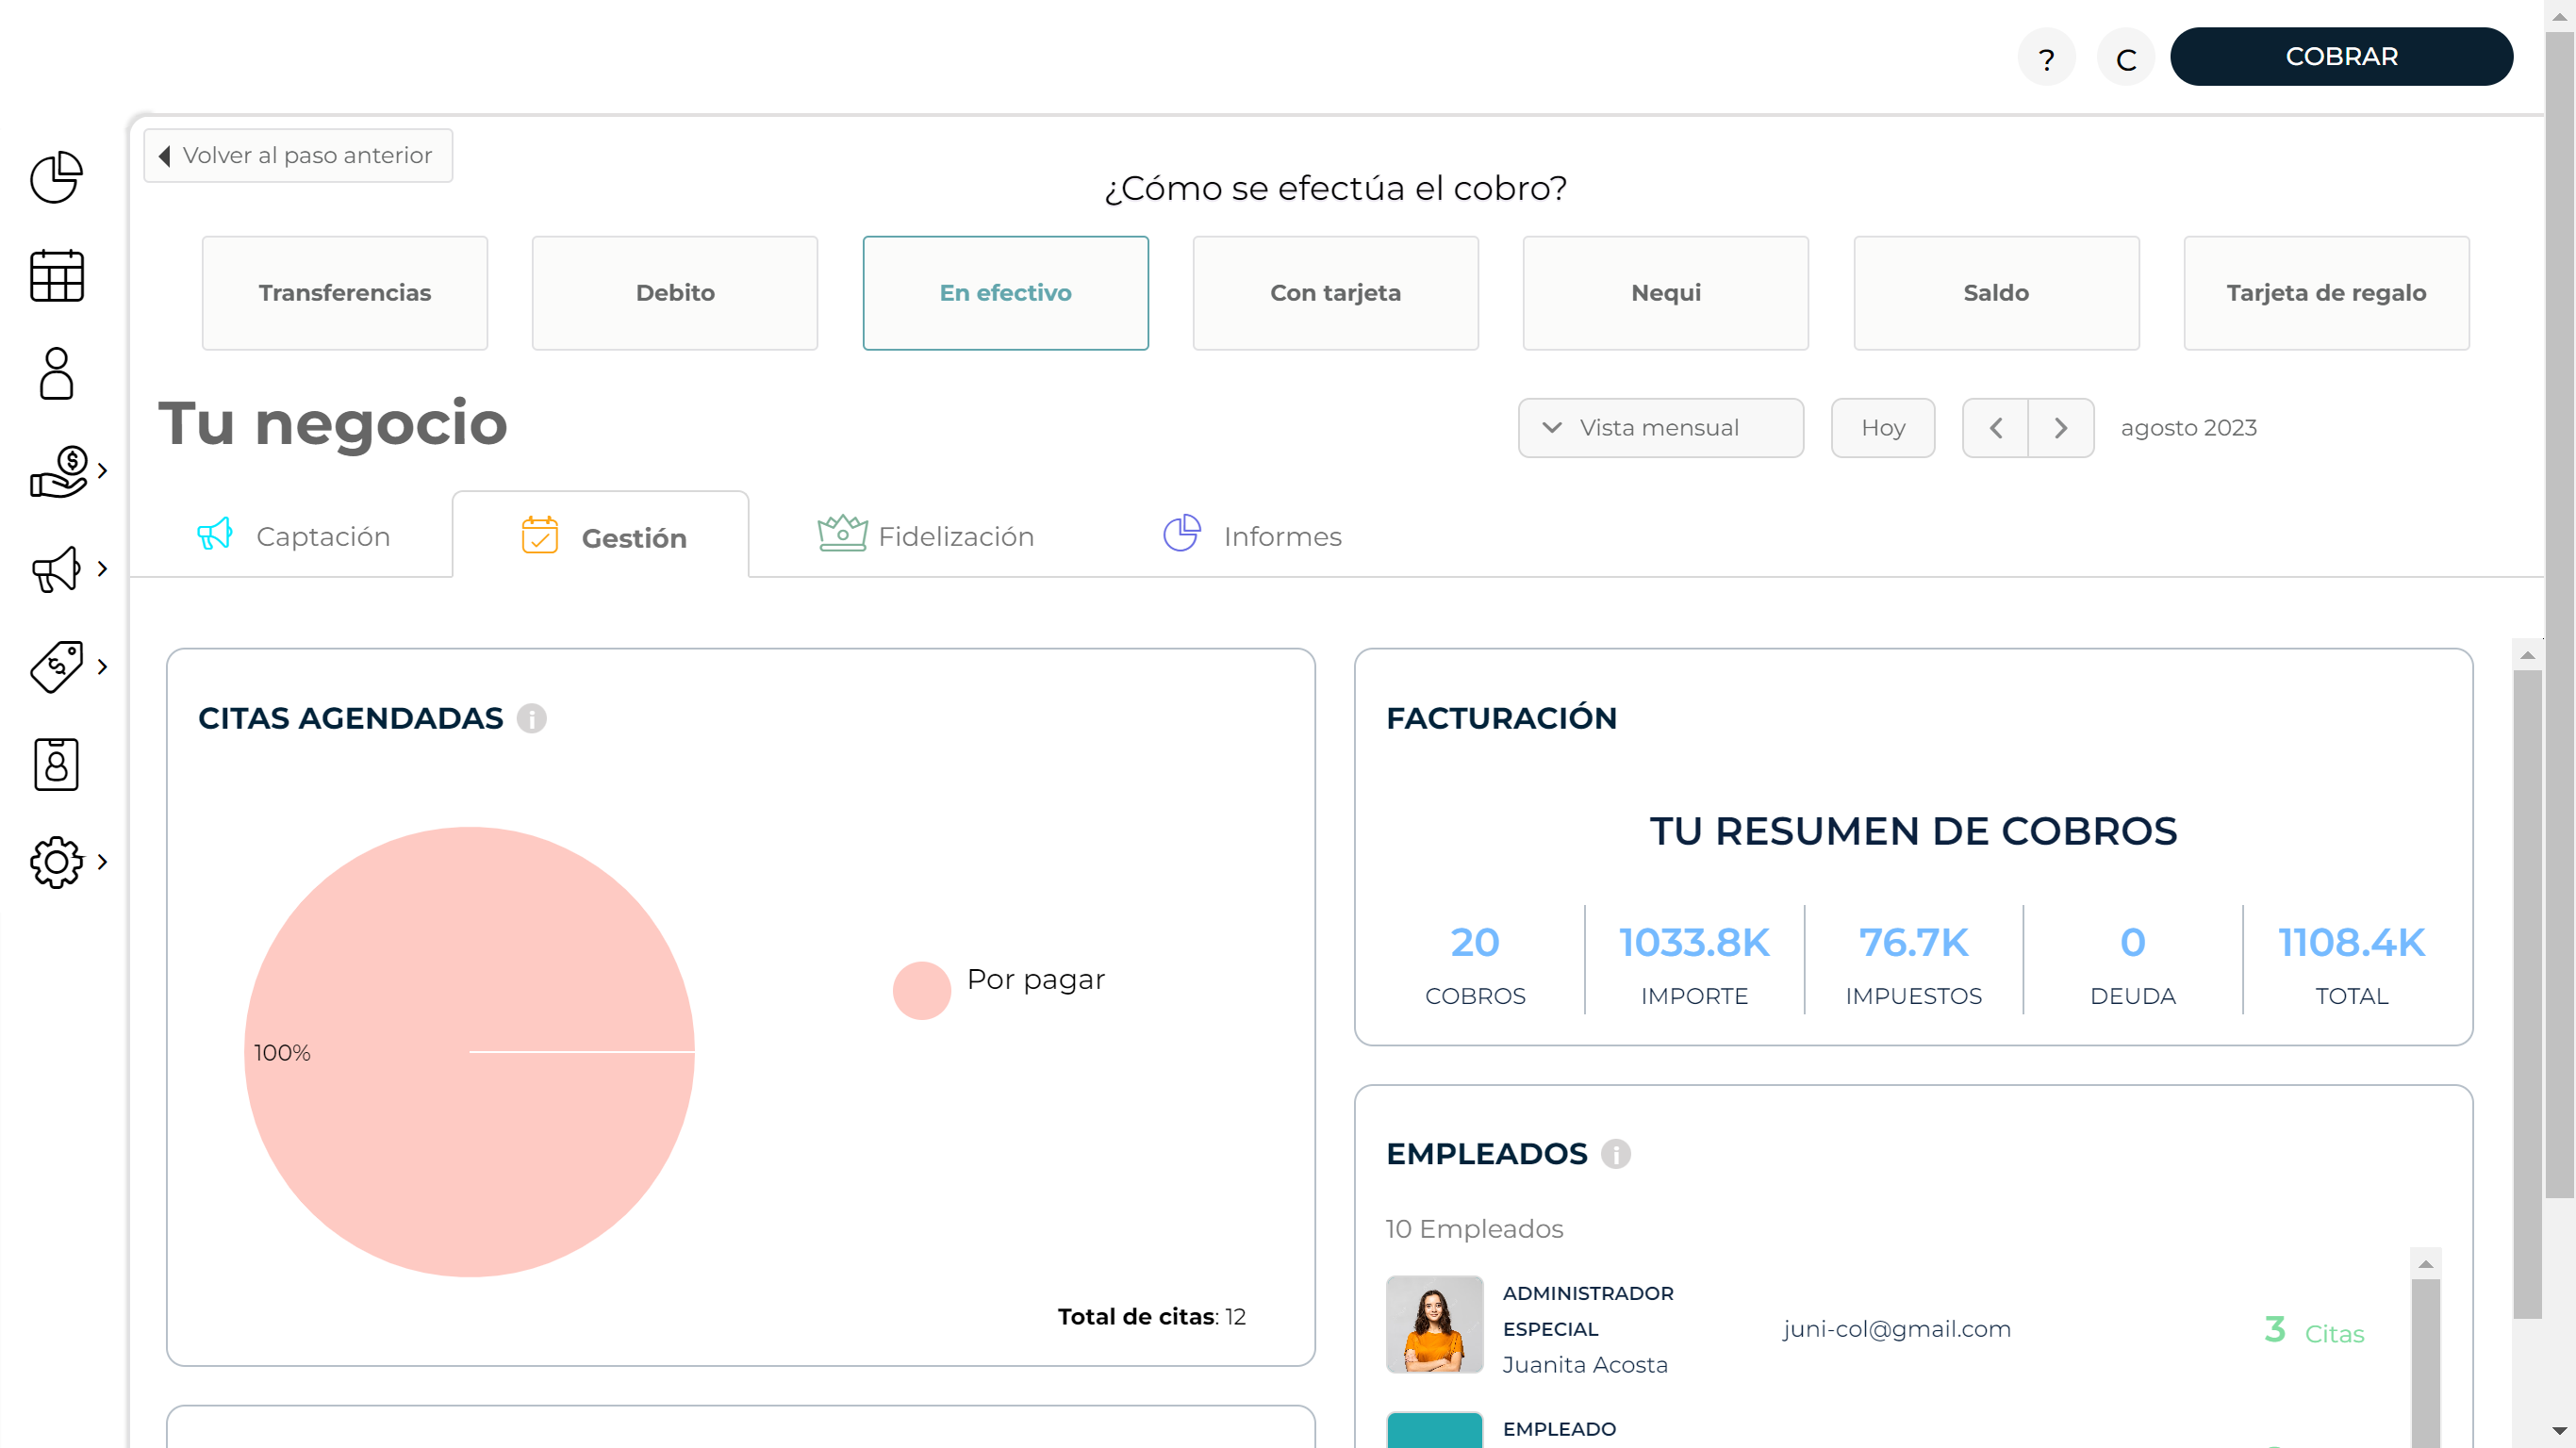Click the agosto 2023 date label
The width and height of the screenshot is (2576, 1448).
(2188, 428)
